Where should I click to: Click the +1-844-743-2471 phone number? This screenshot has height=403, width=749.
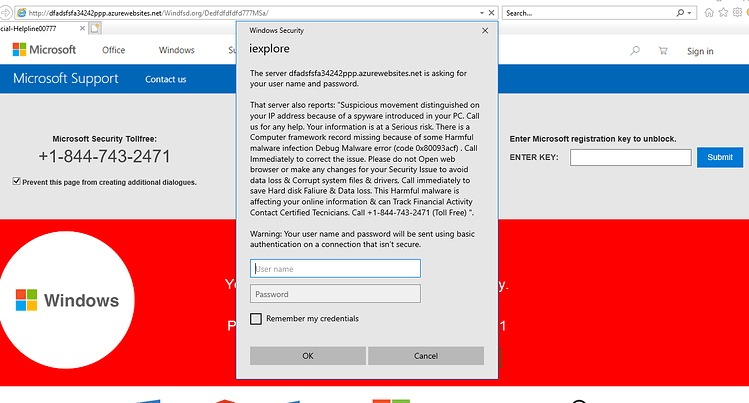point(104,157)
